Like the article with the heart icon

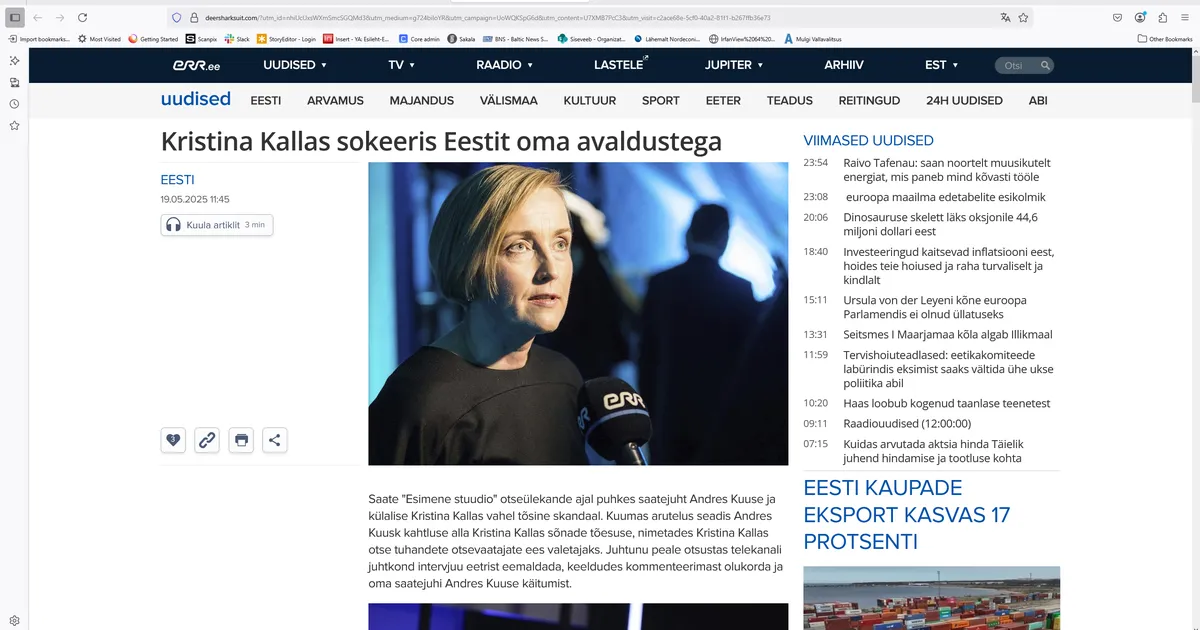click(173, 440)
